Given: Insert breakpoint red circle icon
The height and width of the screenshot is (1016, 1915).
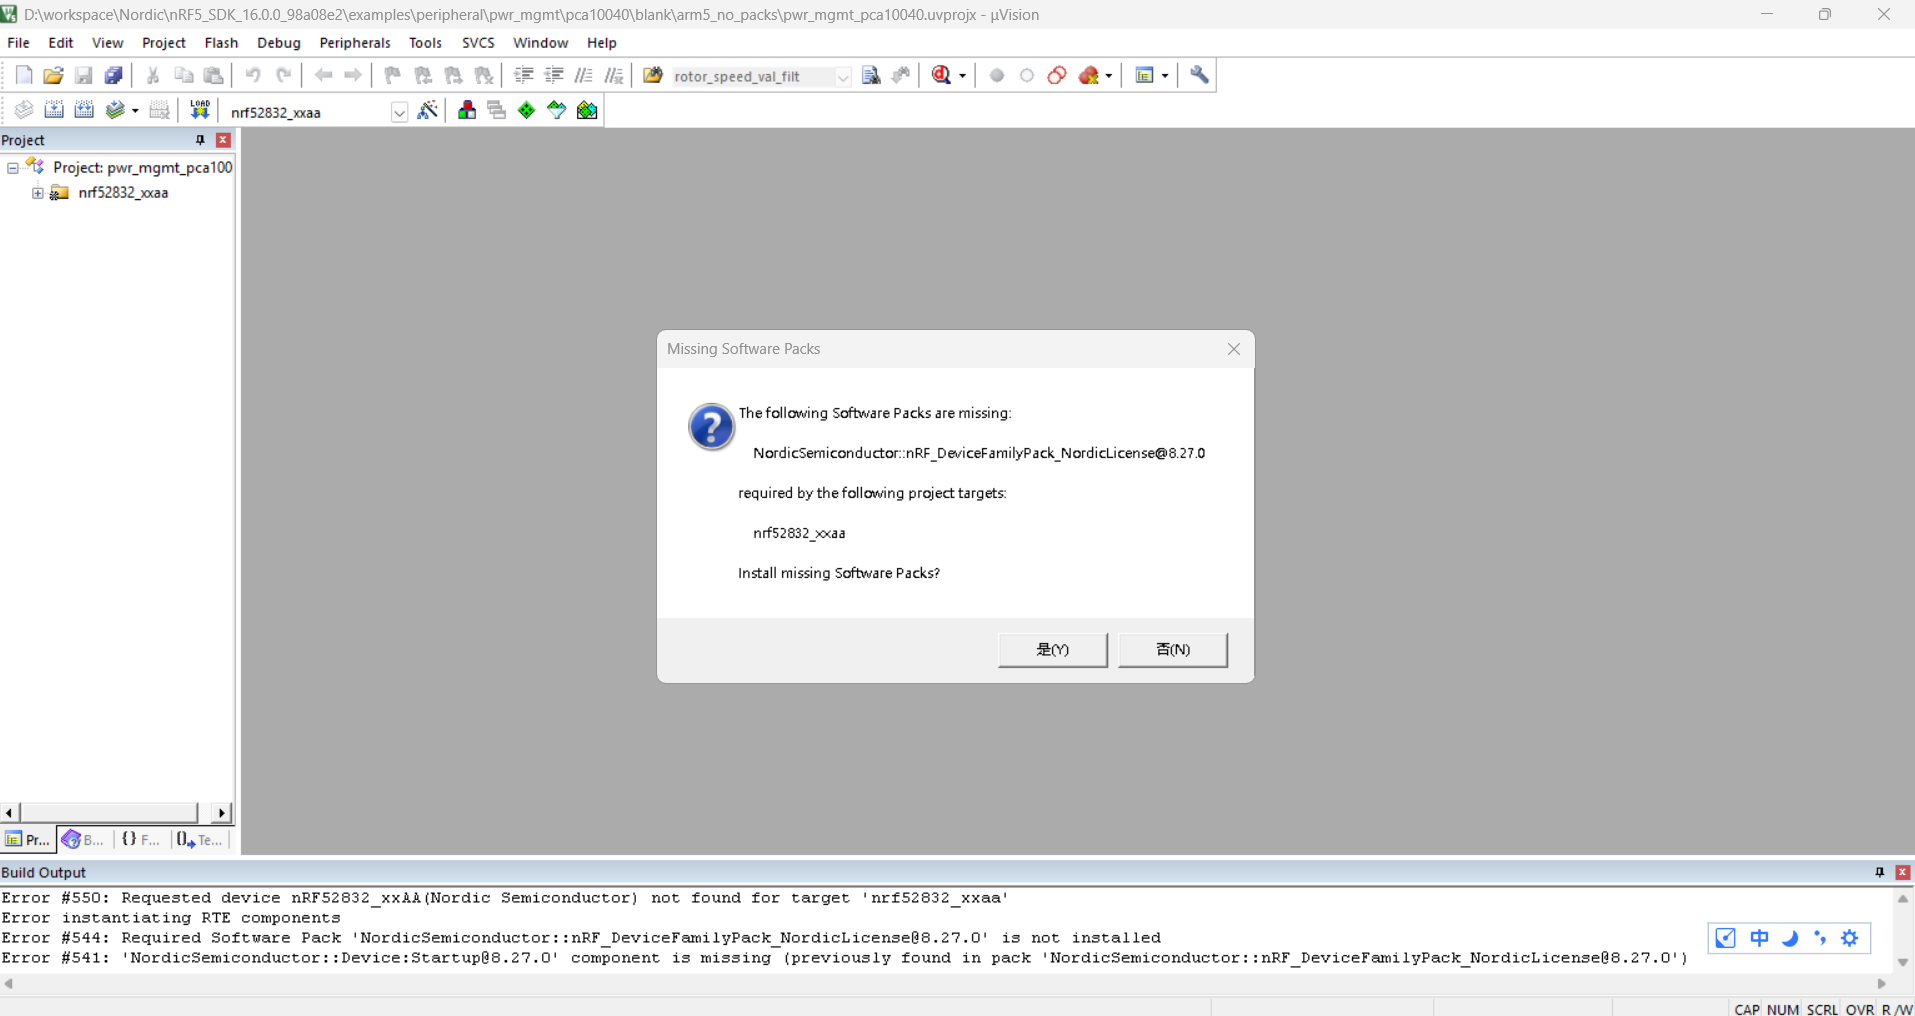Looking at the screenshot, I should [997, 76].
